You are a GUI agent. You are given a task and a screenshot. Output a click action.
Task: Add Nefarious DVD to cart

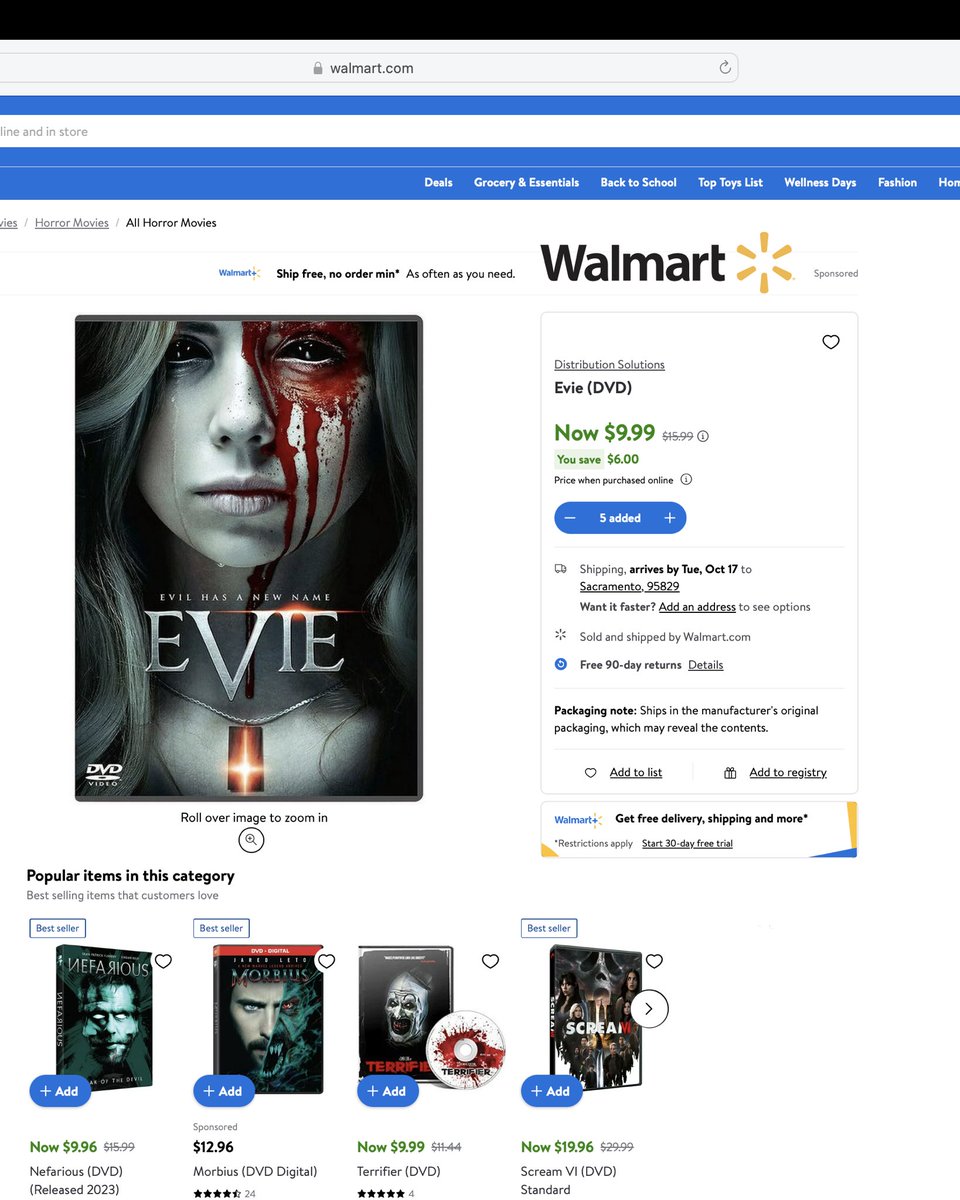click(x=60, y=1091)
